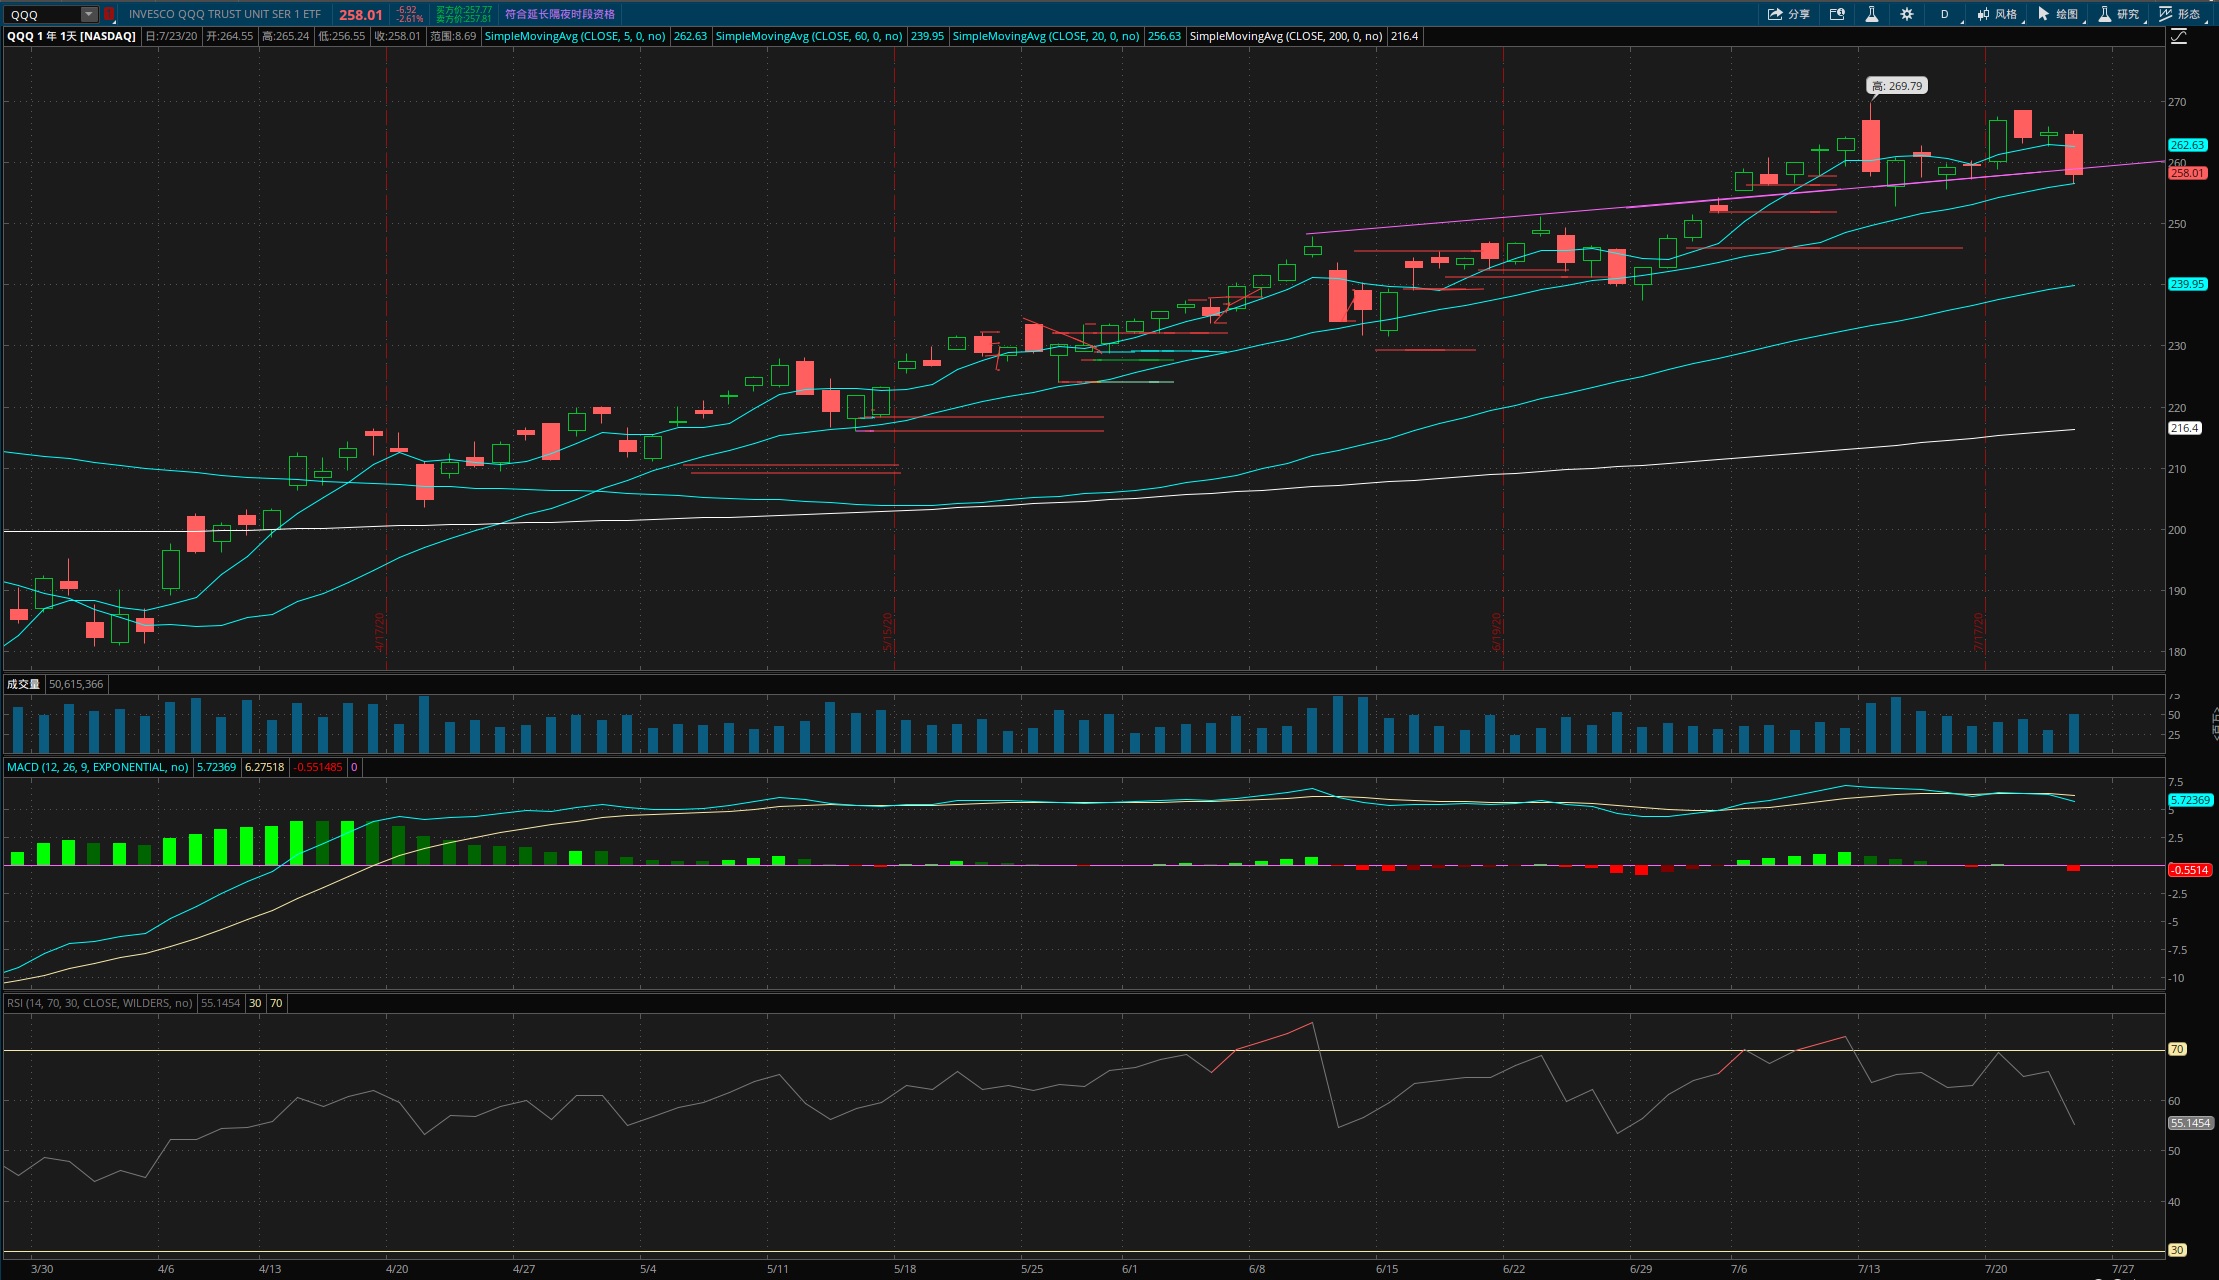Select the RSI (14, 70, 30, CLOSE, WILDERS, no) label

99,1003
